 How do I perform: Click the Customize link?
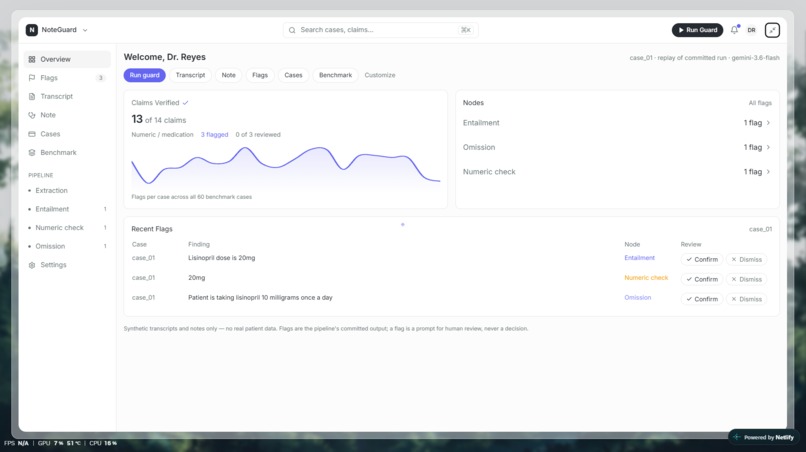[380, 75]
